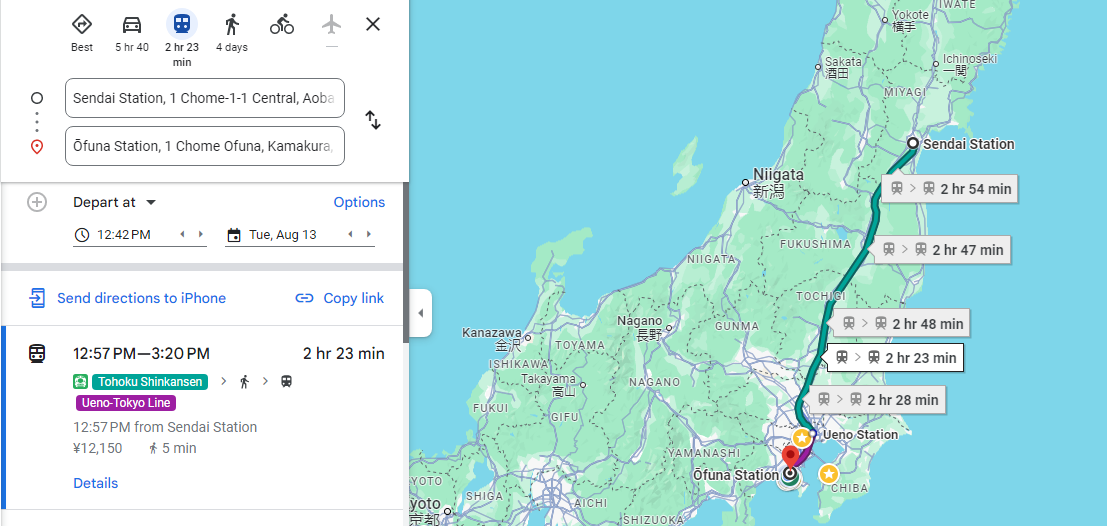
Task: Reverse starting point and destination
Action: 373,120
